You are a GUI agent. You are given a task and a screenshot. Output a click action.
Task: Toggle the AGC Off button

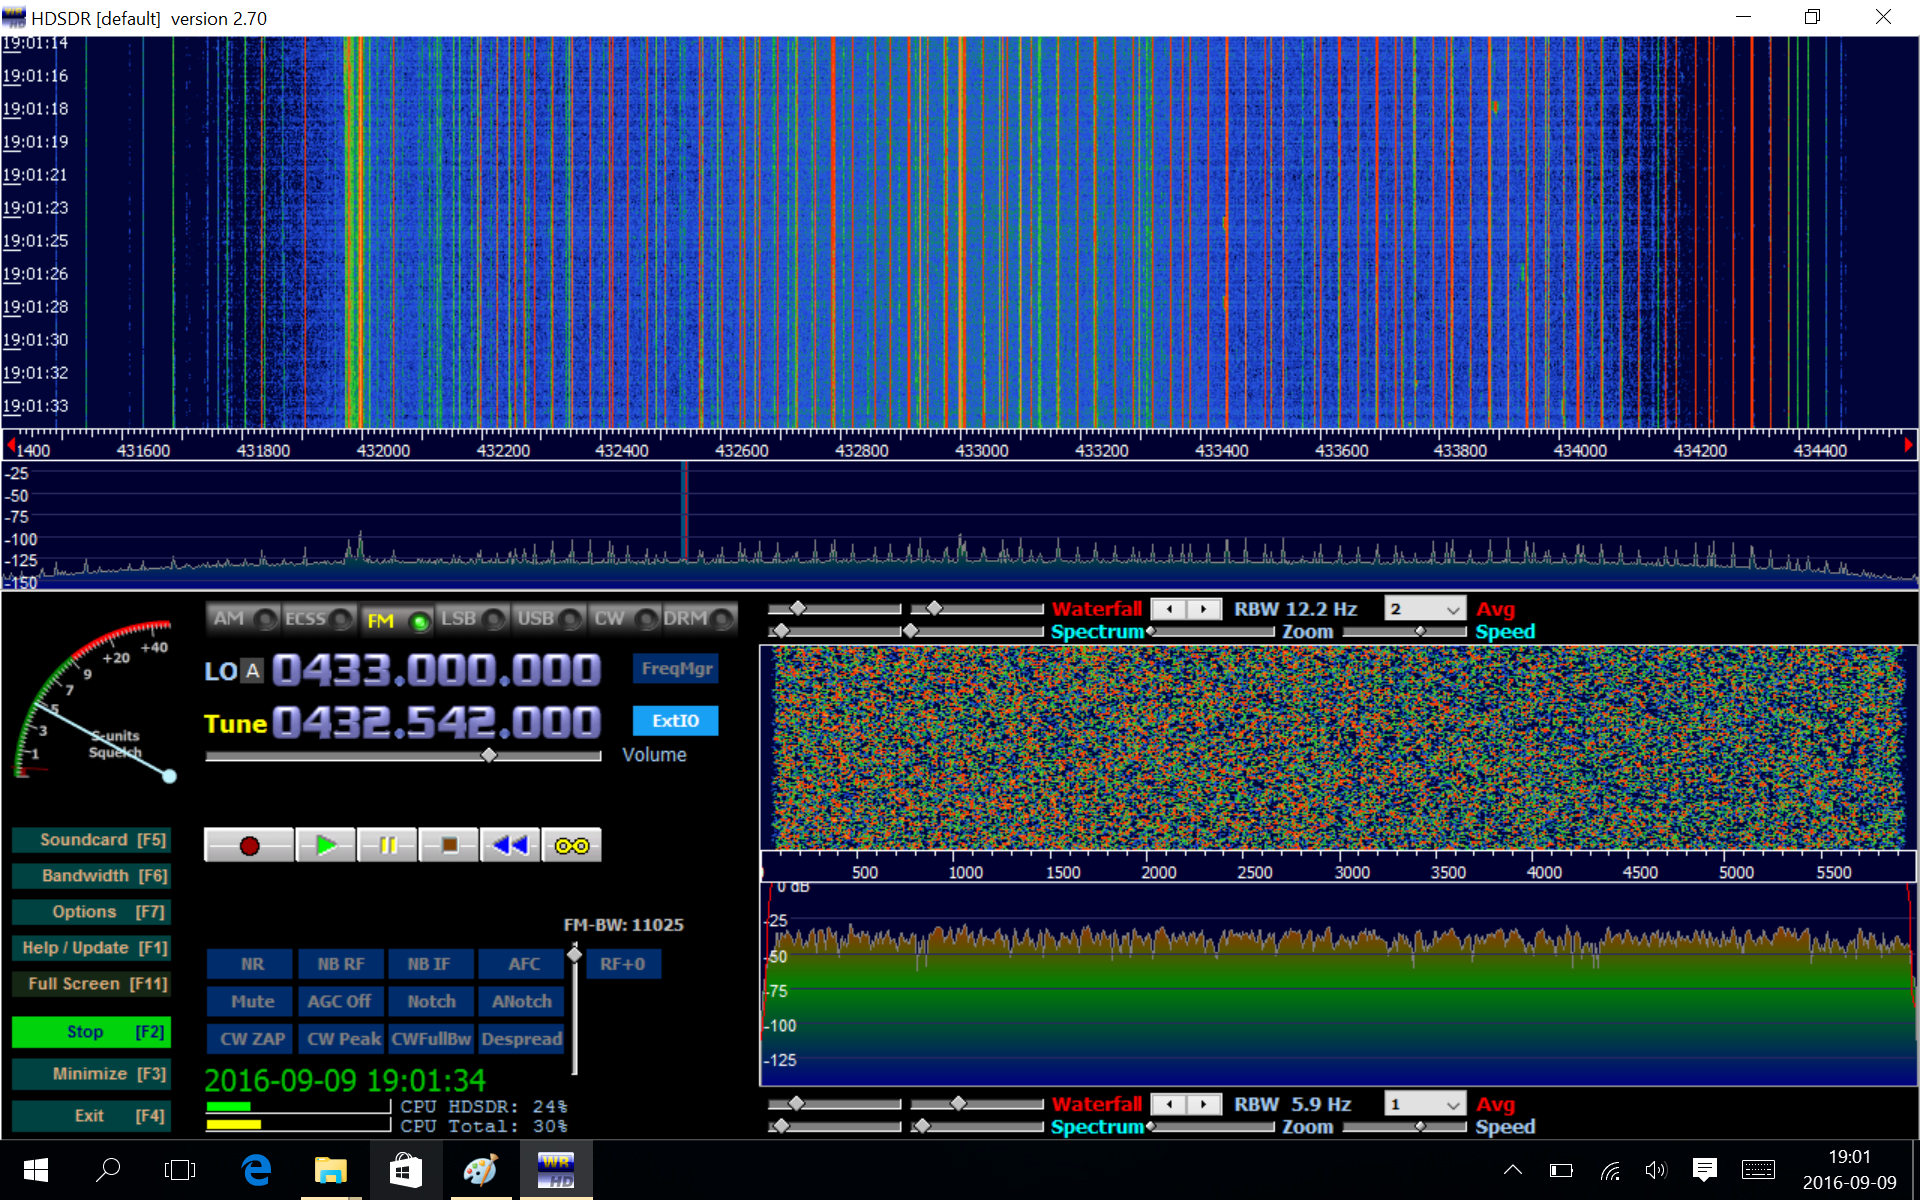point(339,1001)
